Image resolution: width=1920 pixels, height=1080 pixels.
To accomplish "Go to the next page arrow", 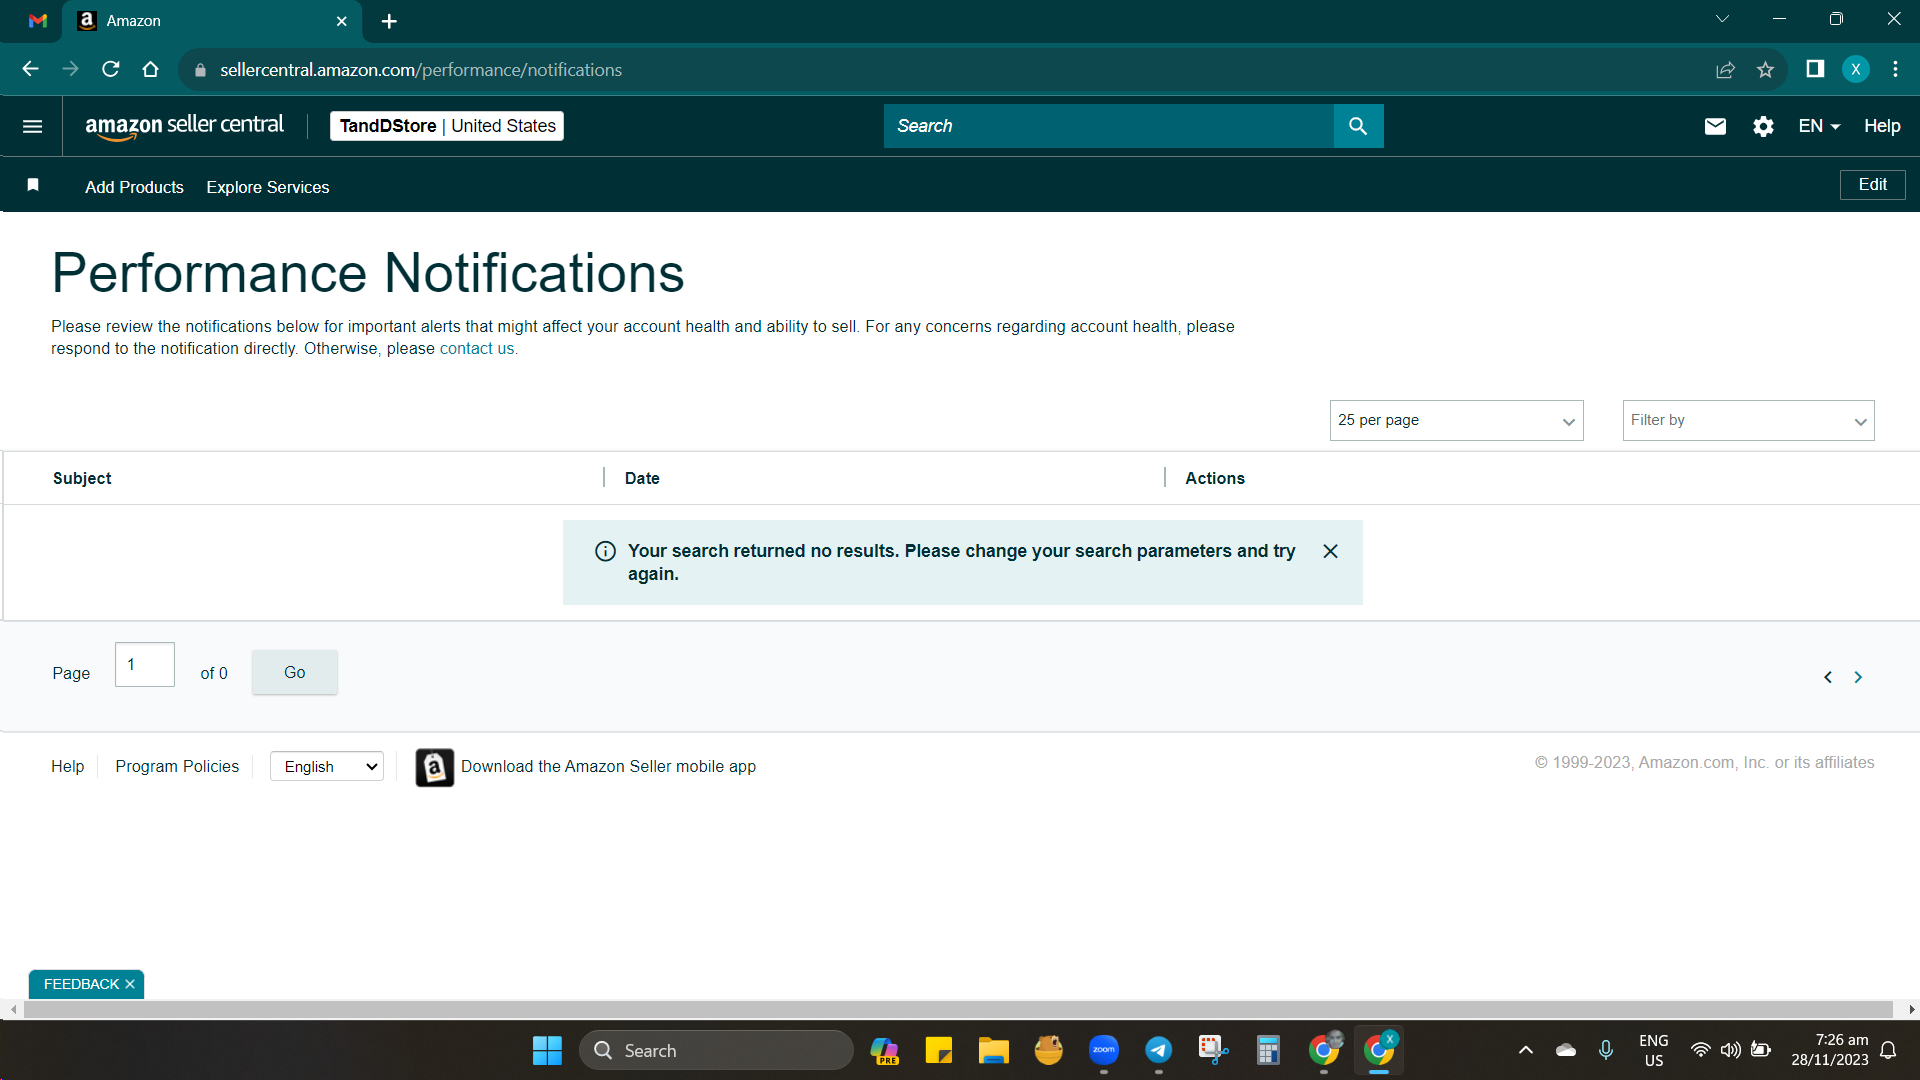I will 1858,677.
